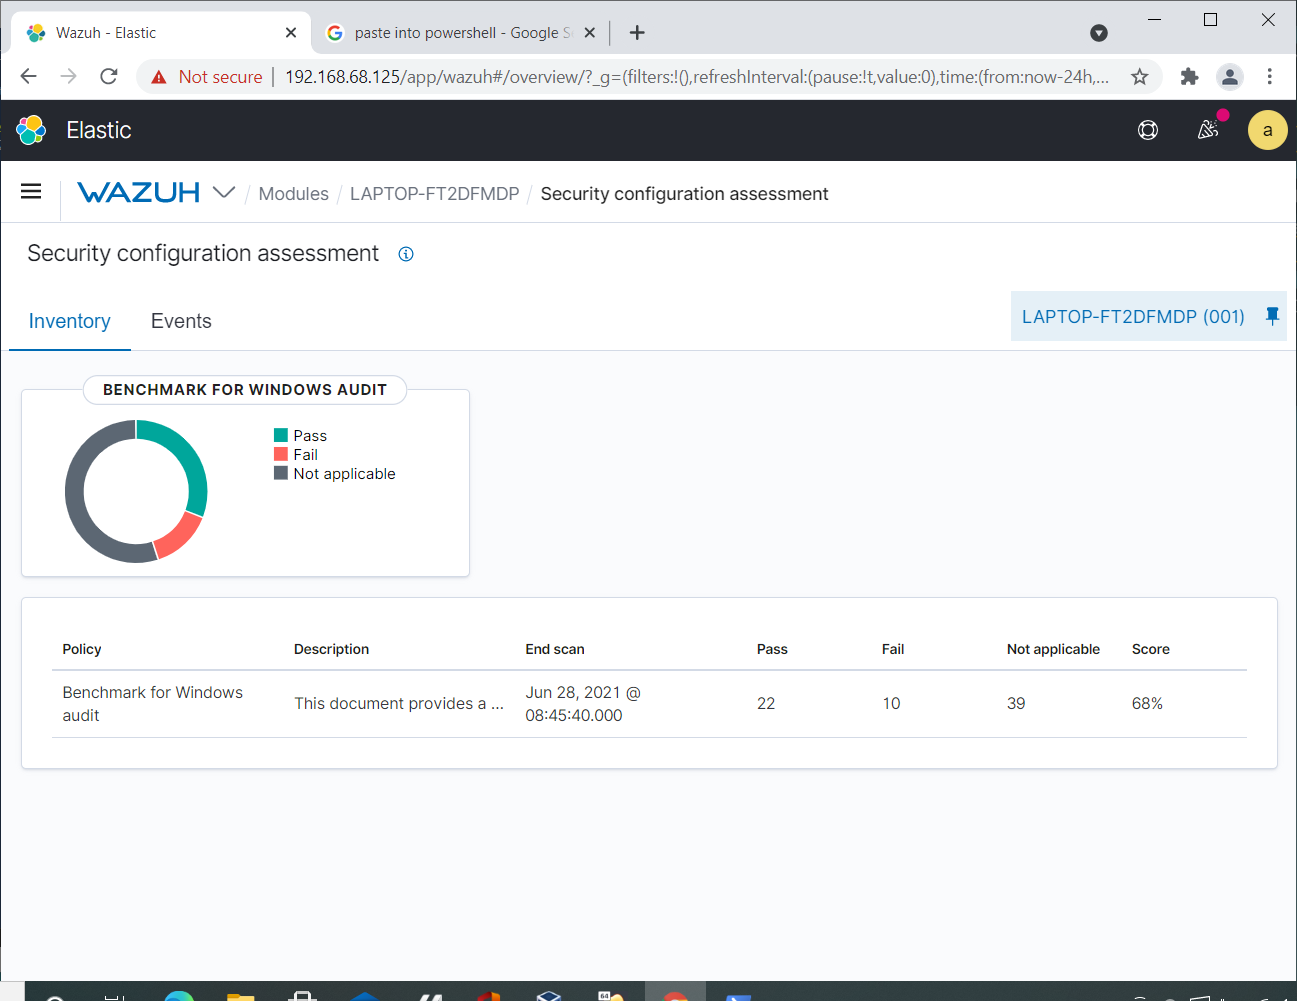Click the Pass column header
This screenshot has width=1297, height=1001.
tap(772, 649)
